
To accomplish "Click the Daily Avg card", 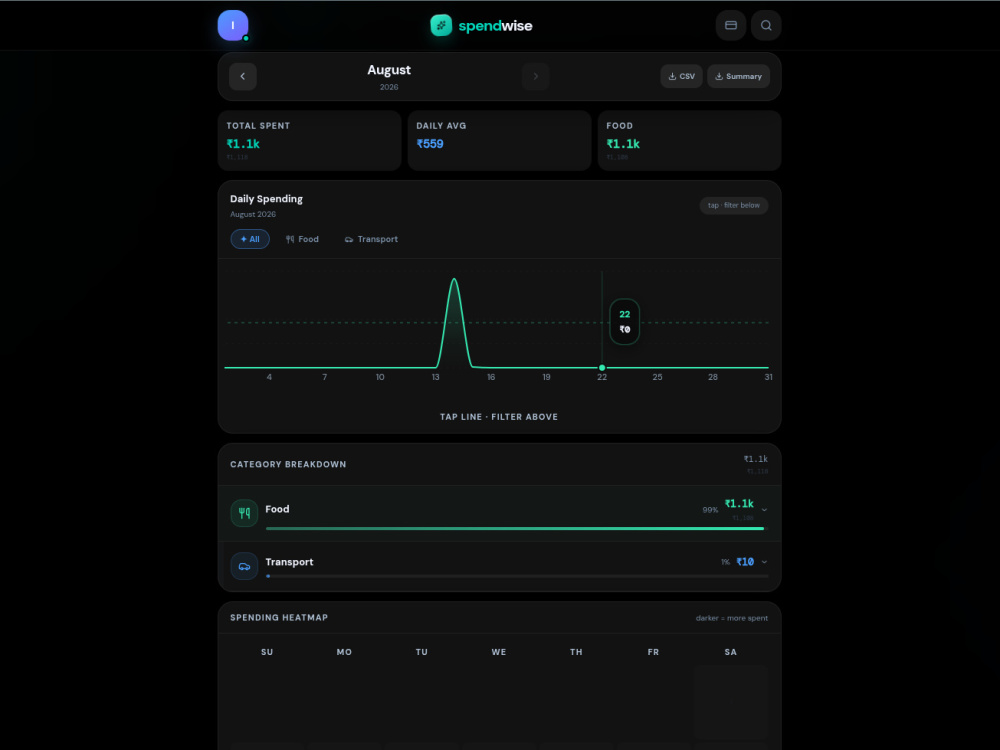I will tap(499, 140).
